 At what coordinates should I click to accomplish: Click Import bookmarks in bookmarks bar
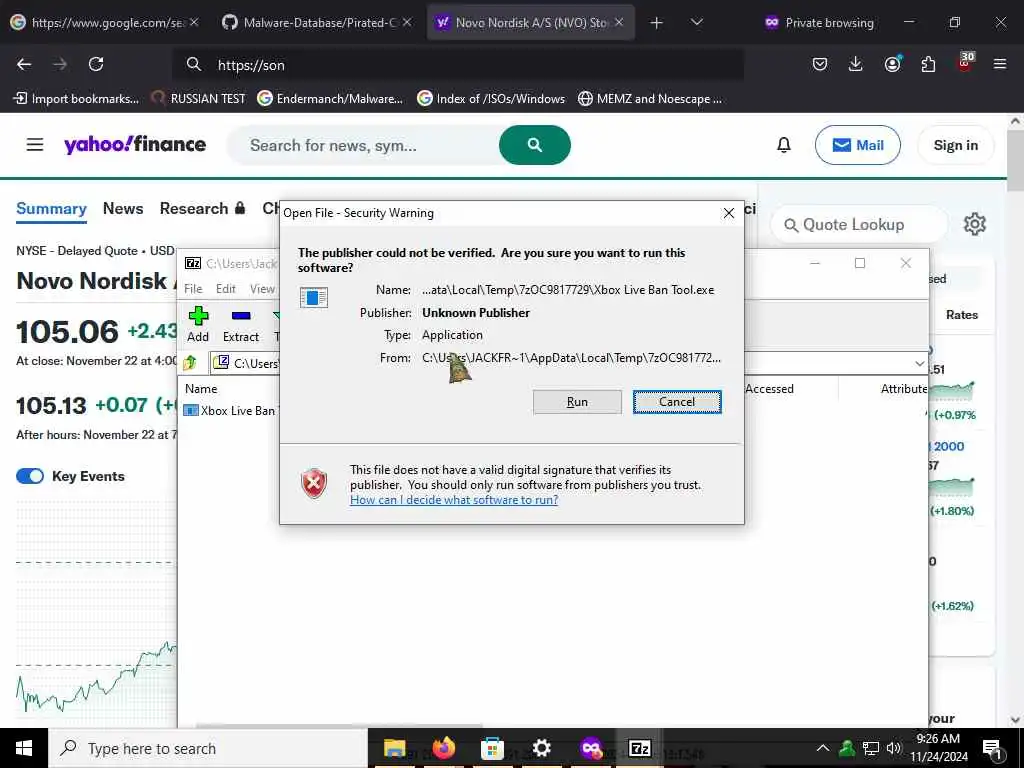(76, 99)
